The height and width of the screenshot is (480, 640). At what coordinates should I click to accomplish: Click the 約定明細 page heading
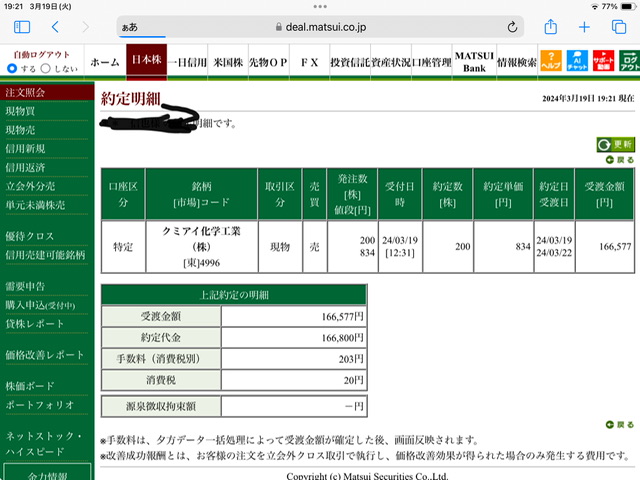coord(131,98)
